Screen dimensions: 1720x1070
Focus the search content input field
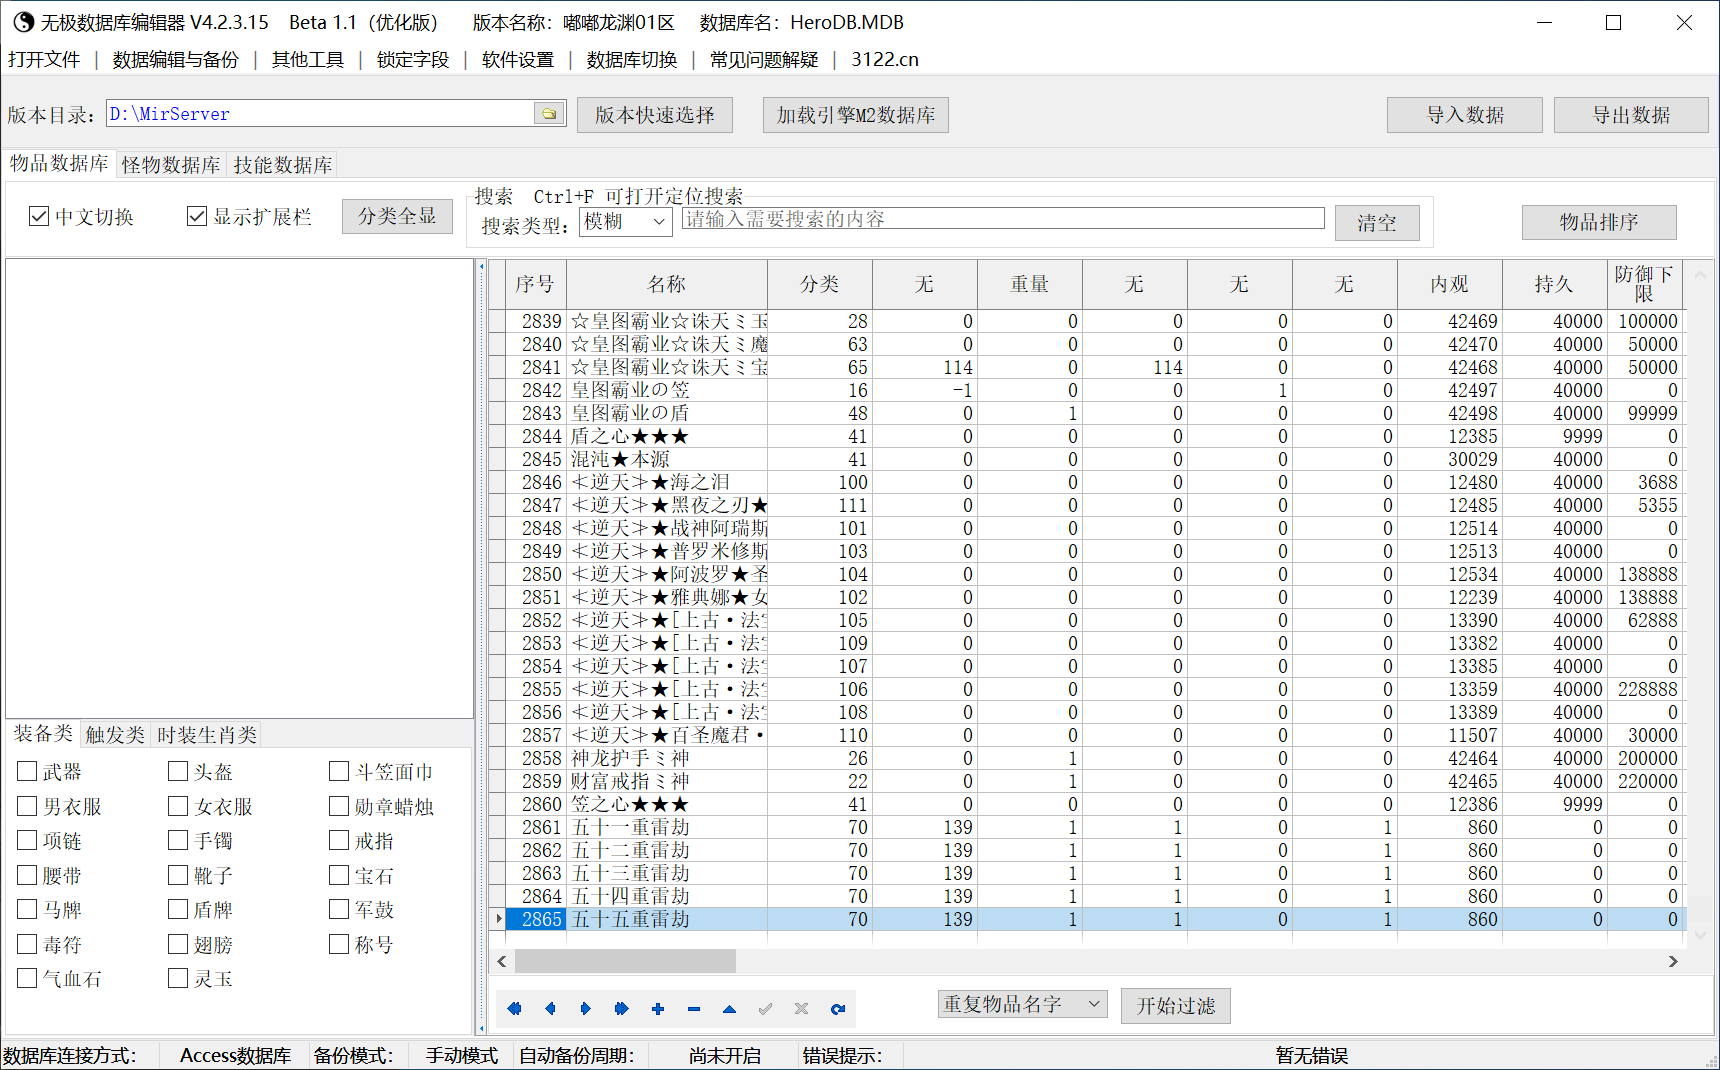click(x=1003, y=219)
